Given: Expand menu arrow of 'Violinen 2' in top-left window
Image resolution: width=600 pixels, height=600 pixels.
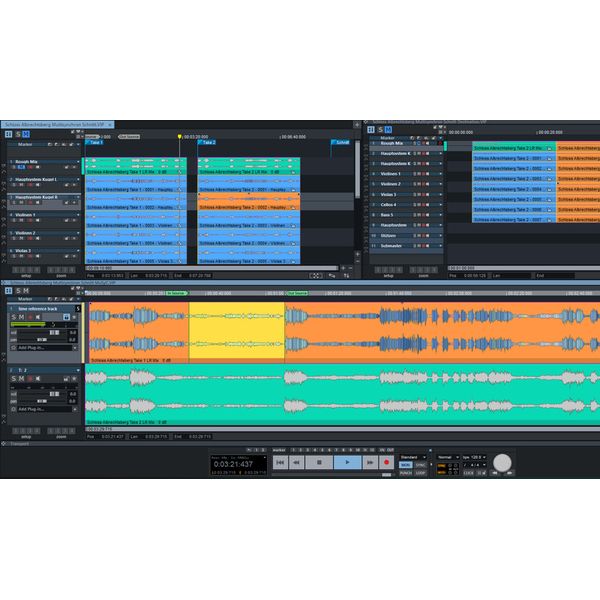Looking at the screenshot, I should [x=78, y=233].
